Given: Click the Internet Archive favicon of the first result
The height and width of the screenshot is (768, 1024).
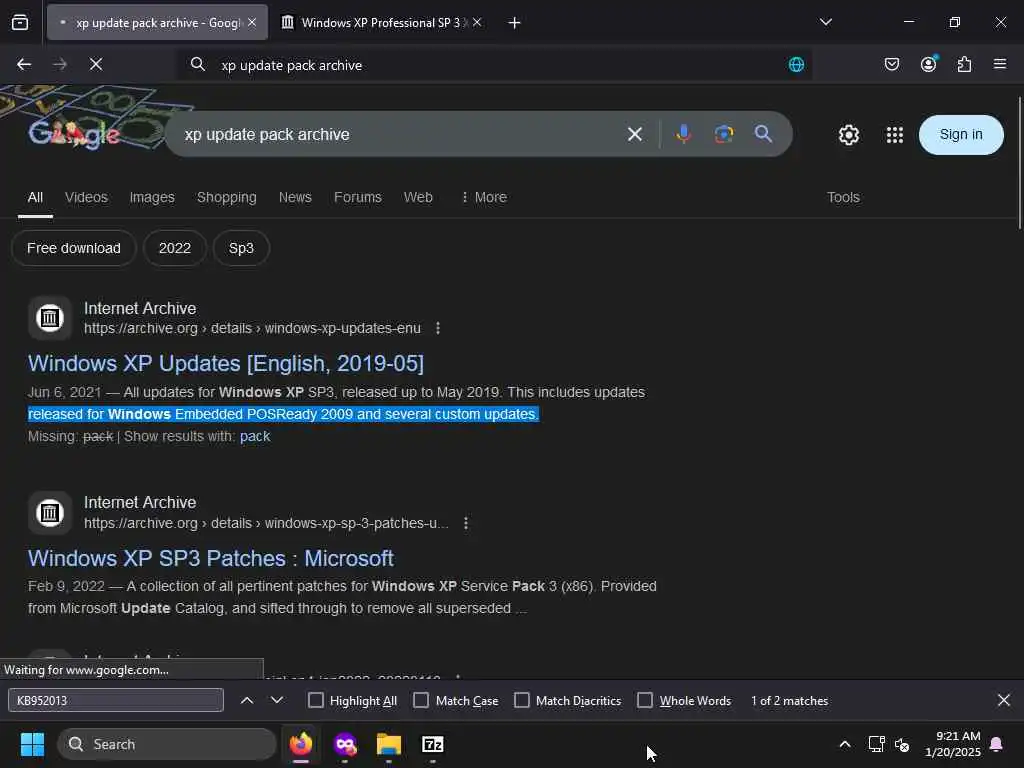Looking at the screenshot, I should (x=50, y=318).
